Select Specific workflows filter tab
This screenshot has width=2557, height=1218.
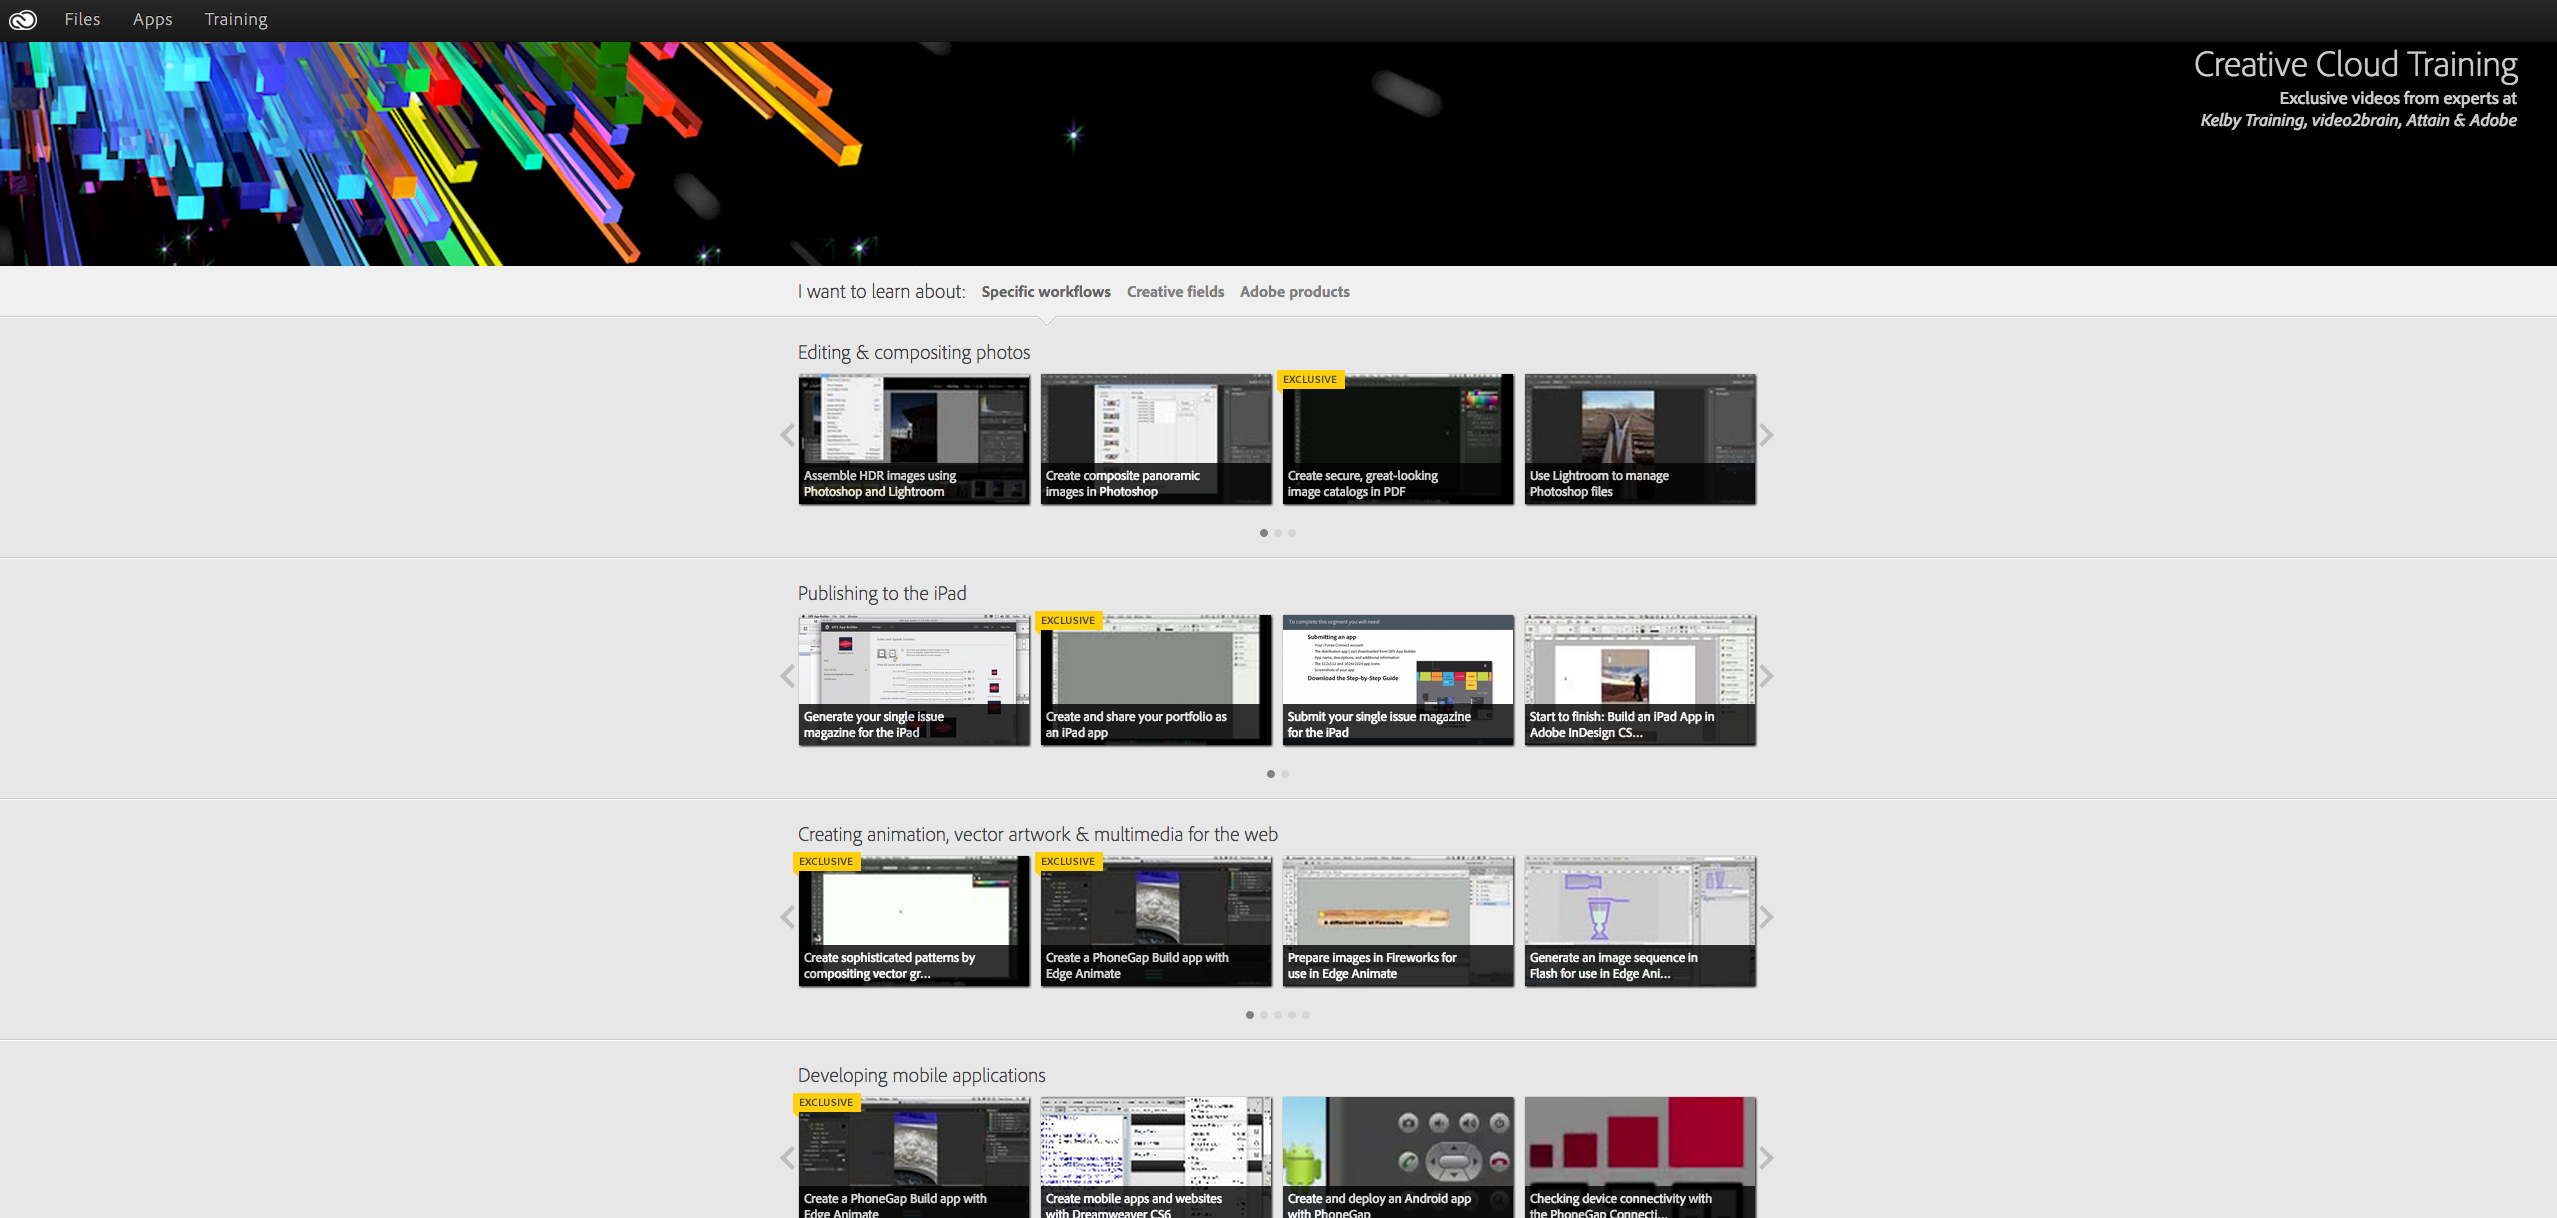(1044, 292)
